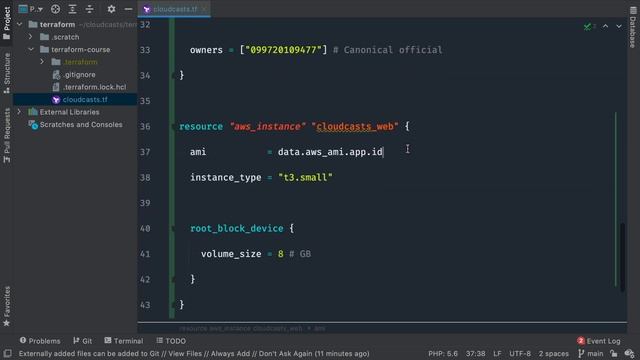This screenshot has height=360, width=640.
Task: Hide the project panel with the minus icon
Action: pyautogui.click(x=128, y=9)
